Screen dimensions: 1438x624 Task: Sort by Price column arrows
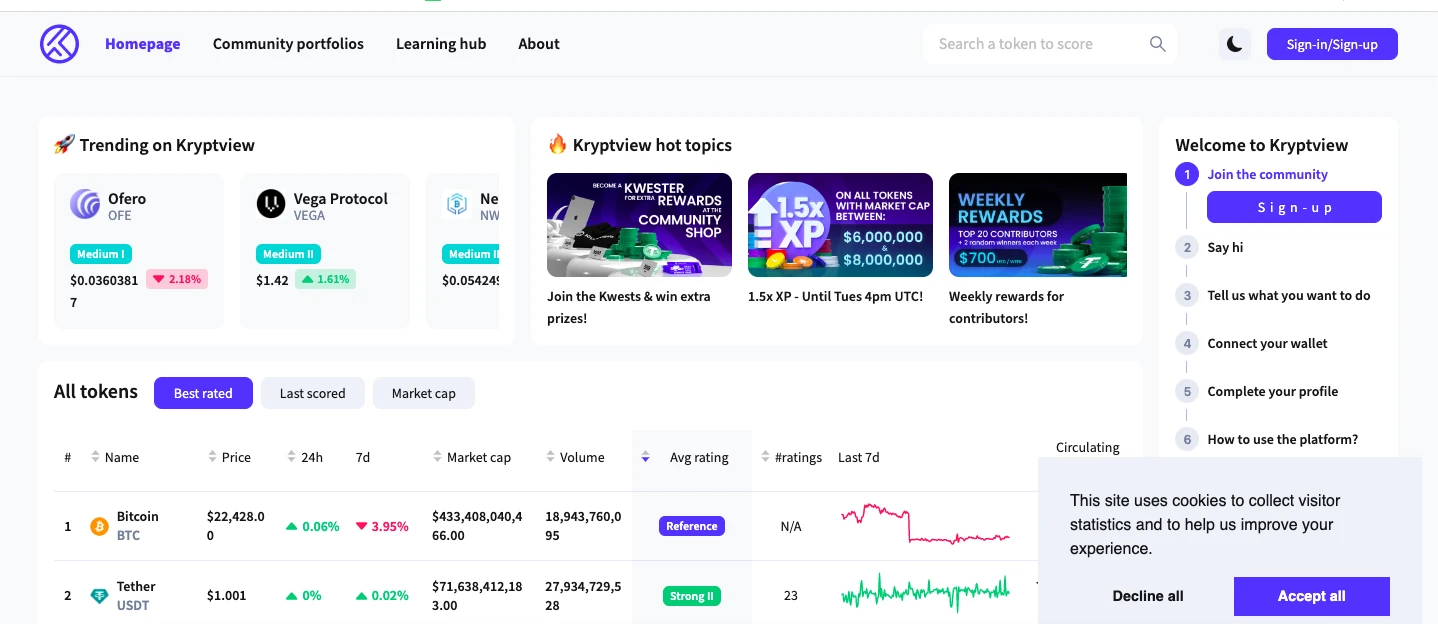[212, 457]
